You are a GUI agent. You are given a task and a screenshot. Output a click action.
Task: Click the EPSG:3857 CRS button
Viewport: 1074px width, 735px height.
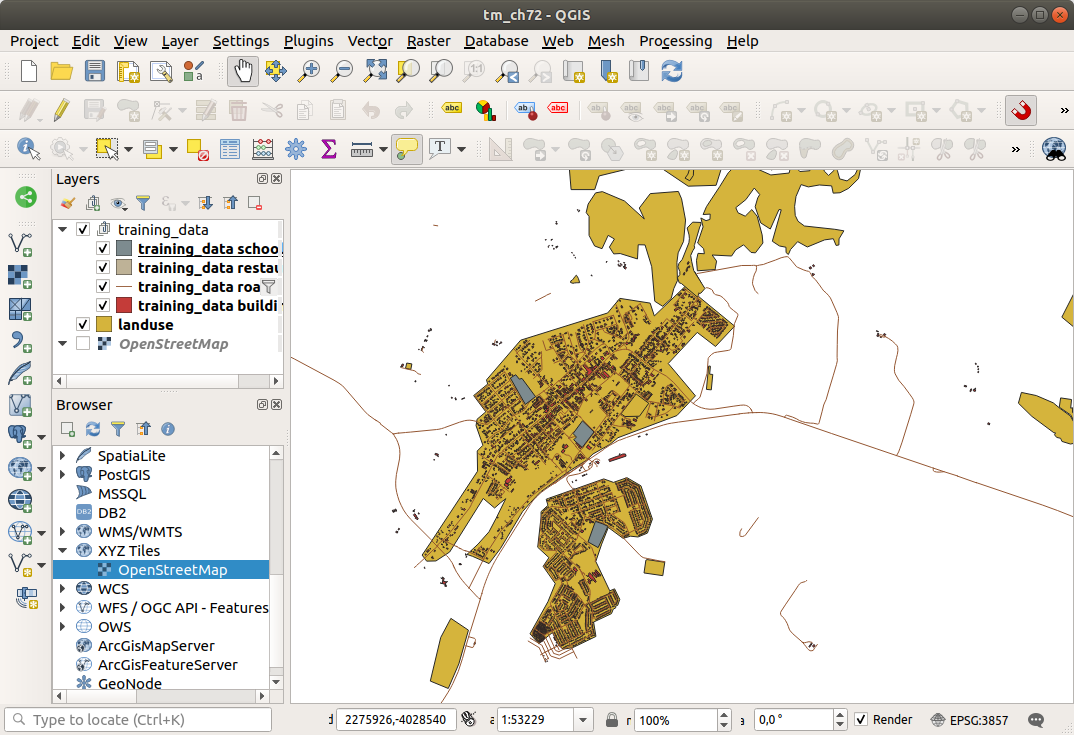tap(969, 720)
